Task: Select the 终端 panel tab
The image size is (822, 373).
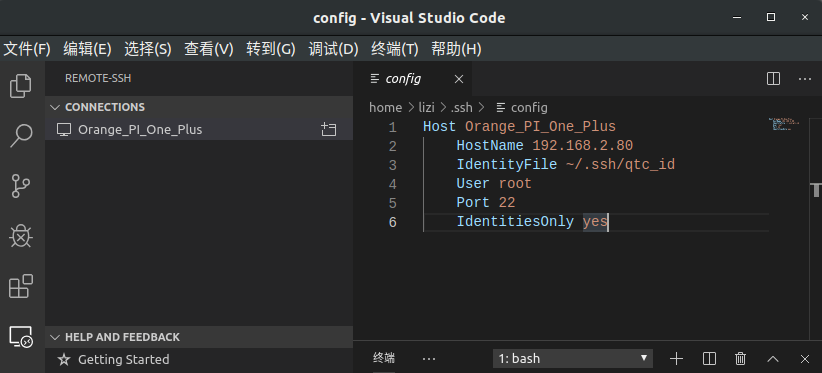Action: point(384,359)
